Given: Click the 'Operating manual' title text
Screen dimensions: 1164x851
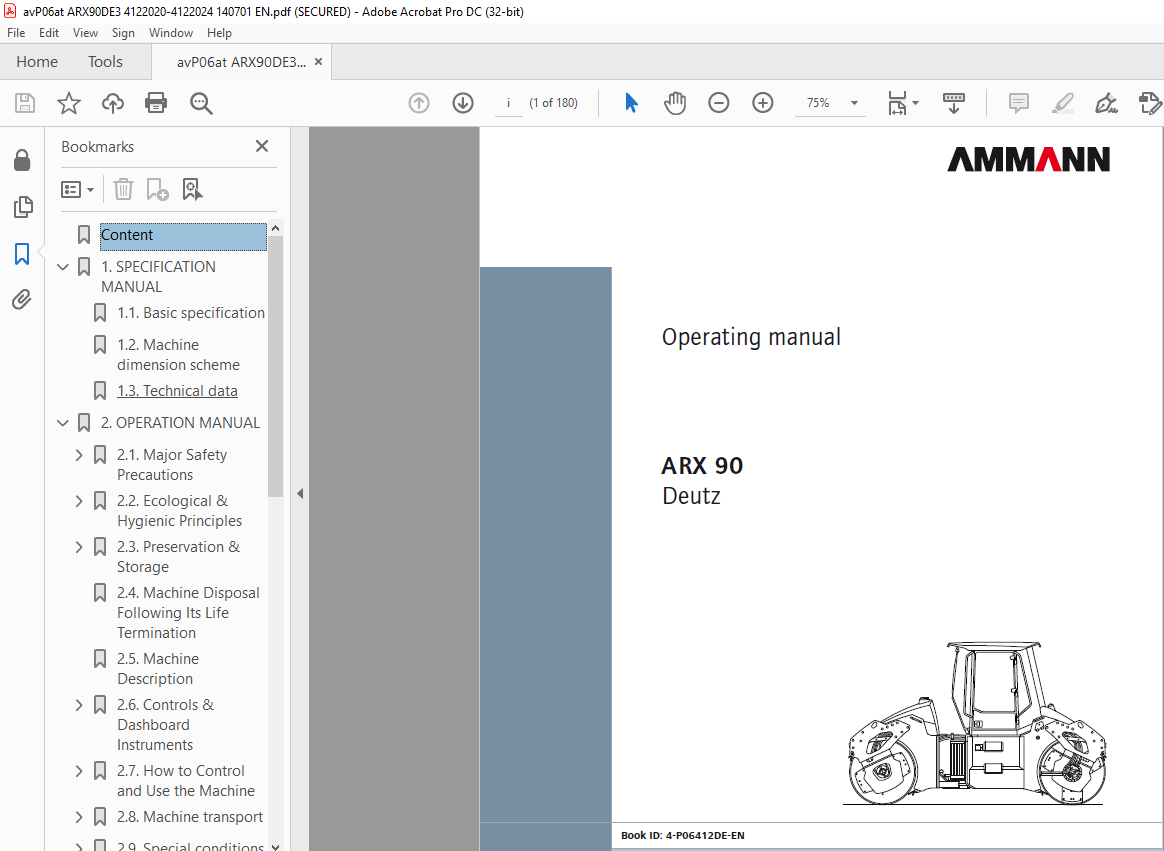Looking at the screenshot, I should [x=751, y=337].
